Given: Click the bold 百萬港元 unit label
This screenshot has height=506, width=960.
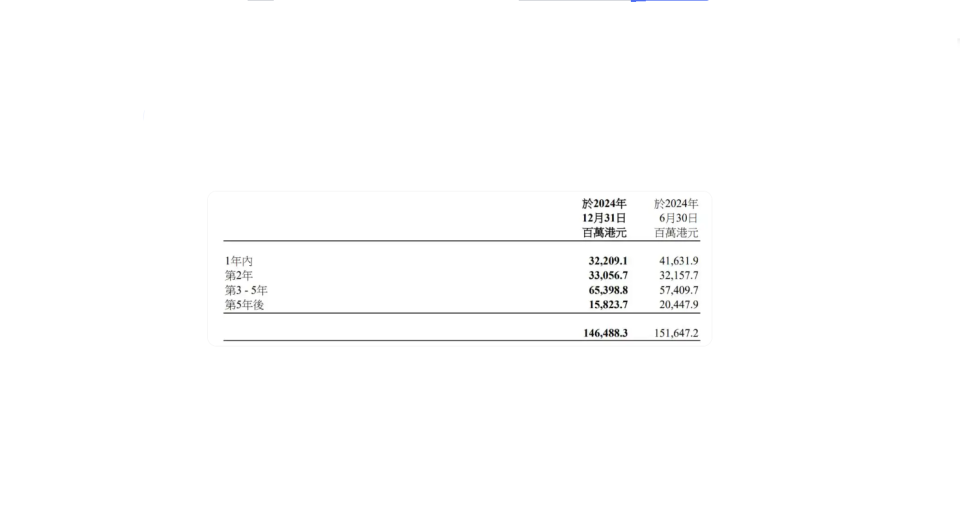Looking at the screenshot, I should [604, 233].
